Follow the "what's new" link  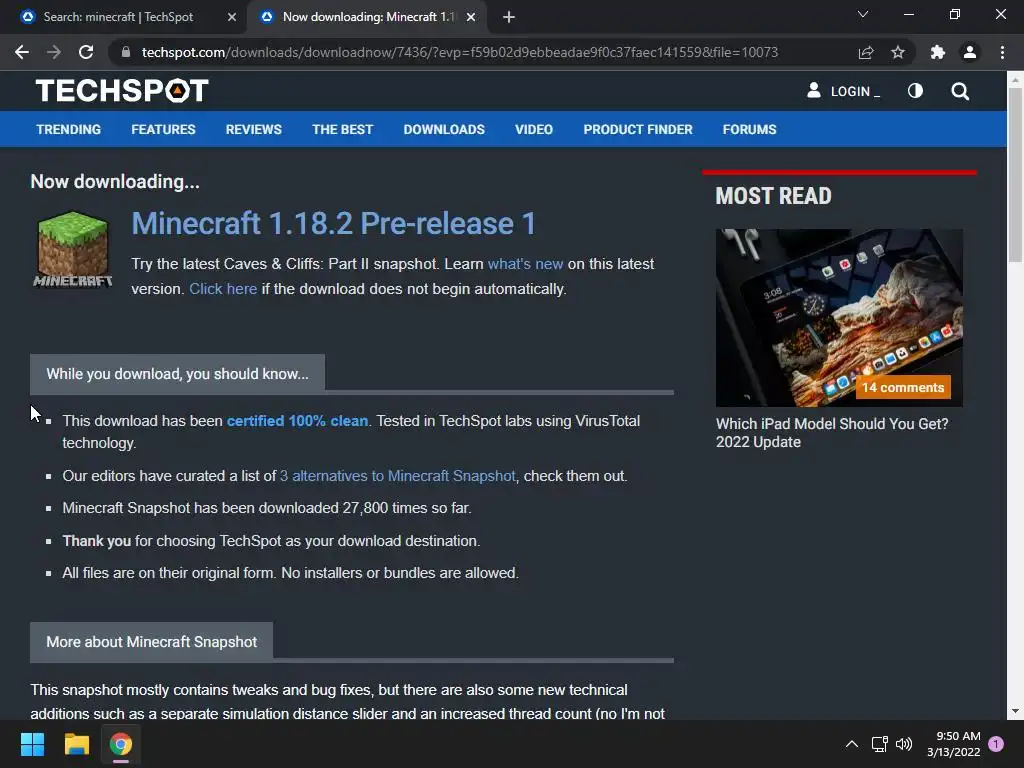click(525, 264)
